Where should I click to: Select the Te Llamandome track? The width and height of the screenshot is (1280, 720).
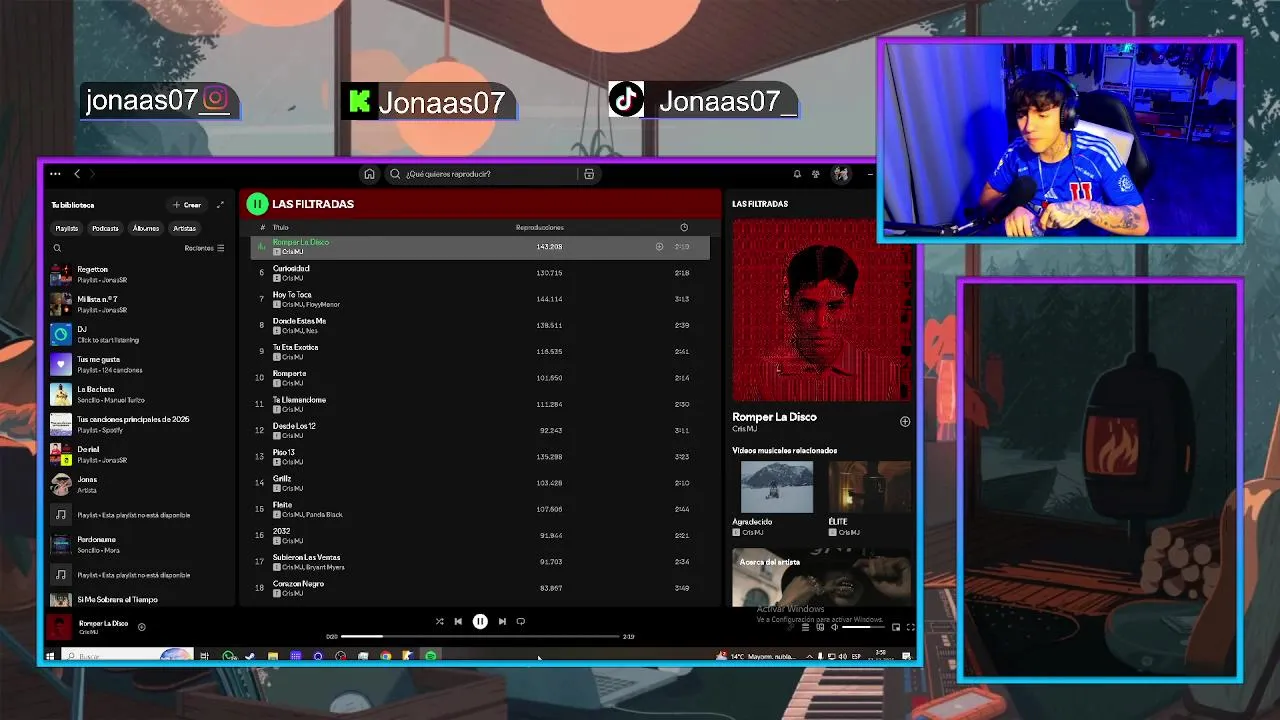pos(480,404)
